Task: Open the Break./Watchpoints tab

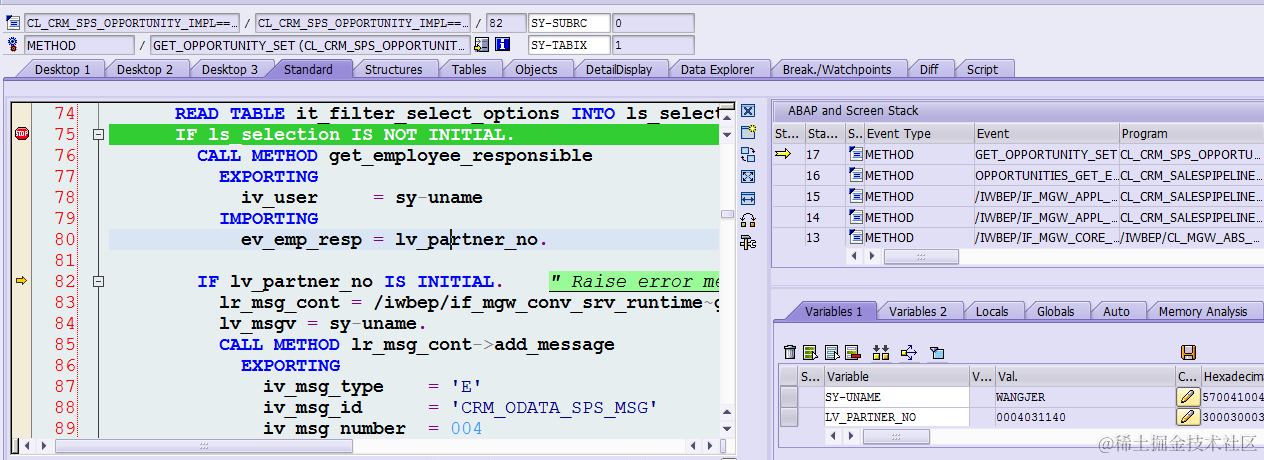Action: (836, 69)
